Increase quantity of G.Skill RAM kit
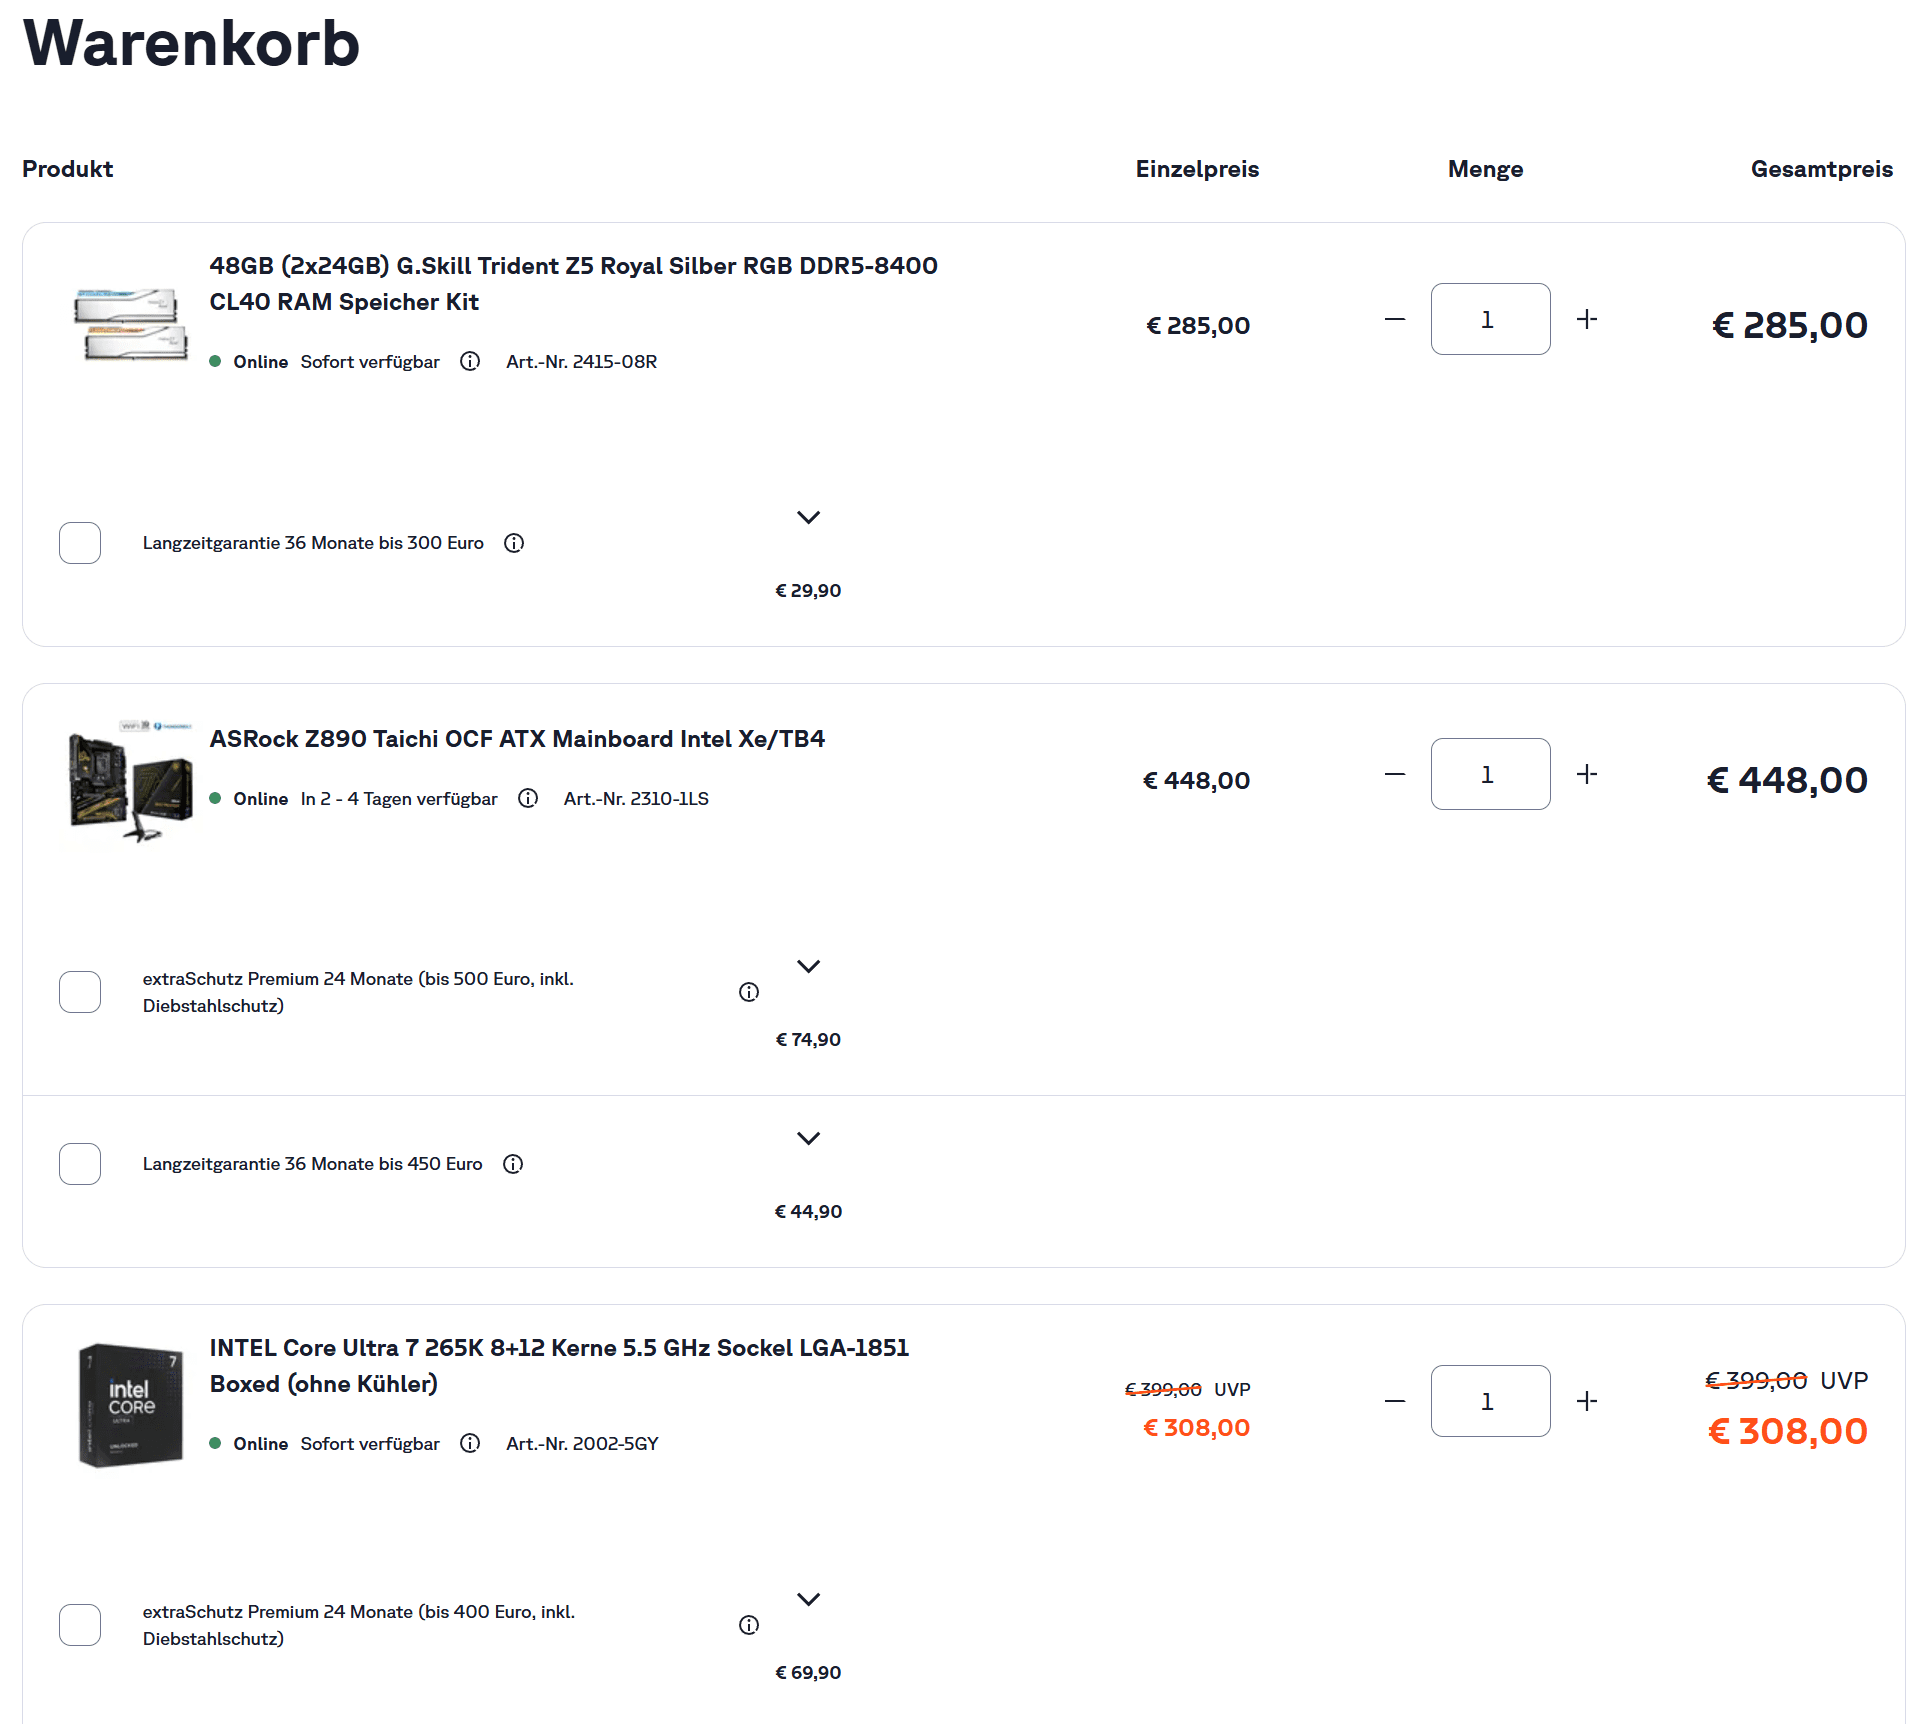1909x1724 pixels. [1587, 319]
